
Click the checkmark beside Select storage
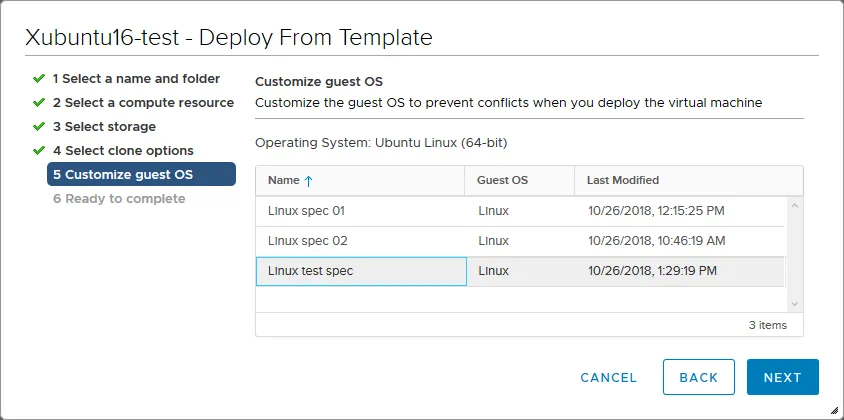(x=39, y=127)
